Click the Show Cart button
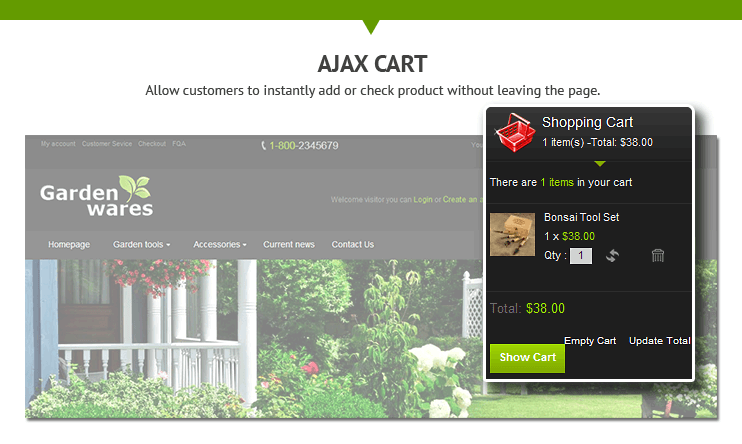The height and width of the screenshot is (444, 742). point(527,358)
